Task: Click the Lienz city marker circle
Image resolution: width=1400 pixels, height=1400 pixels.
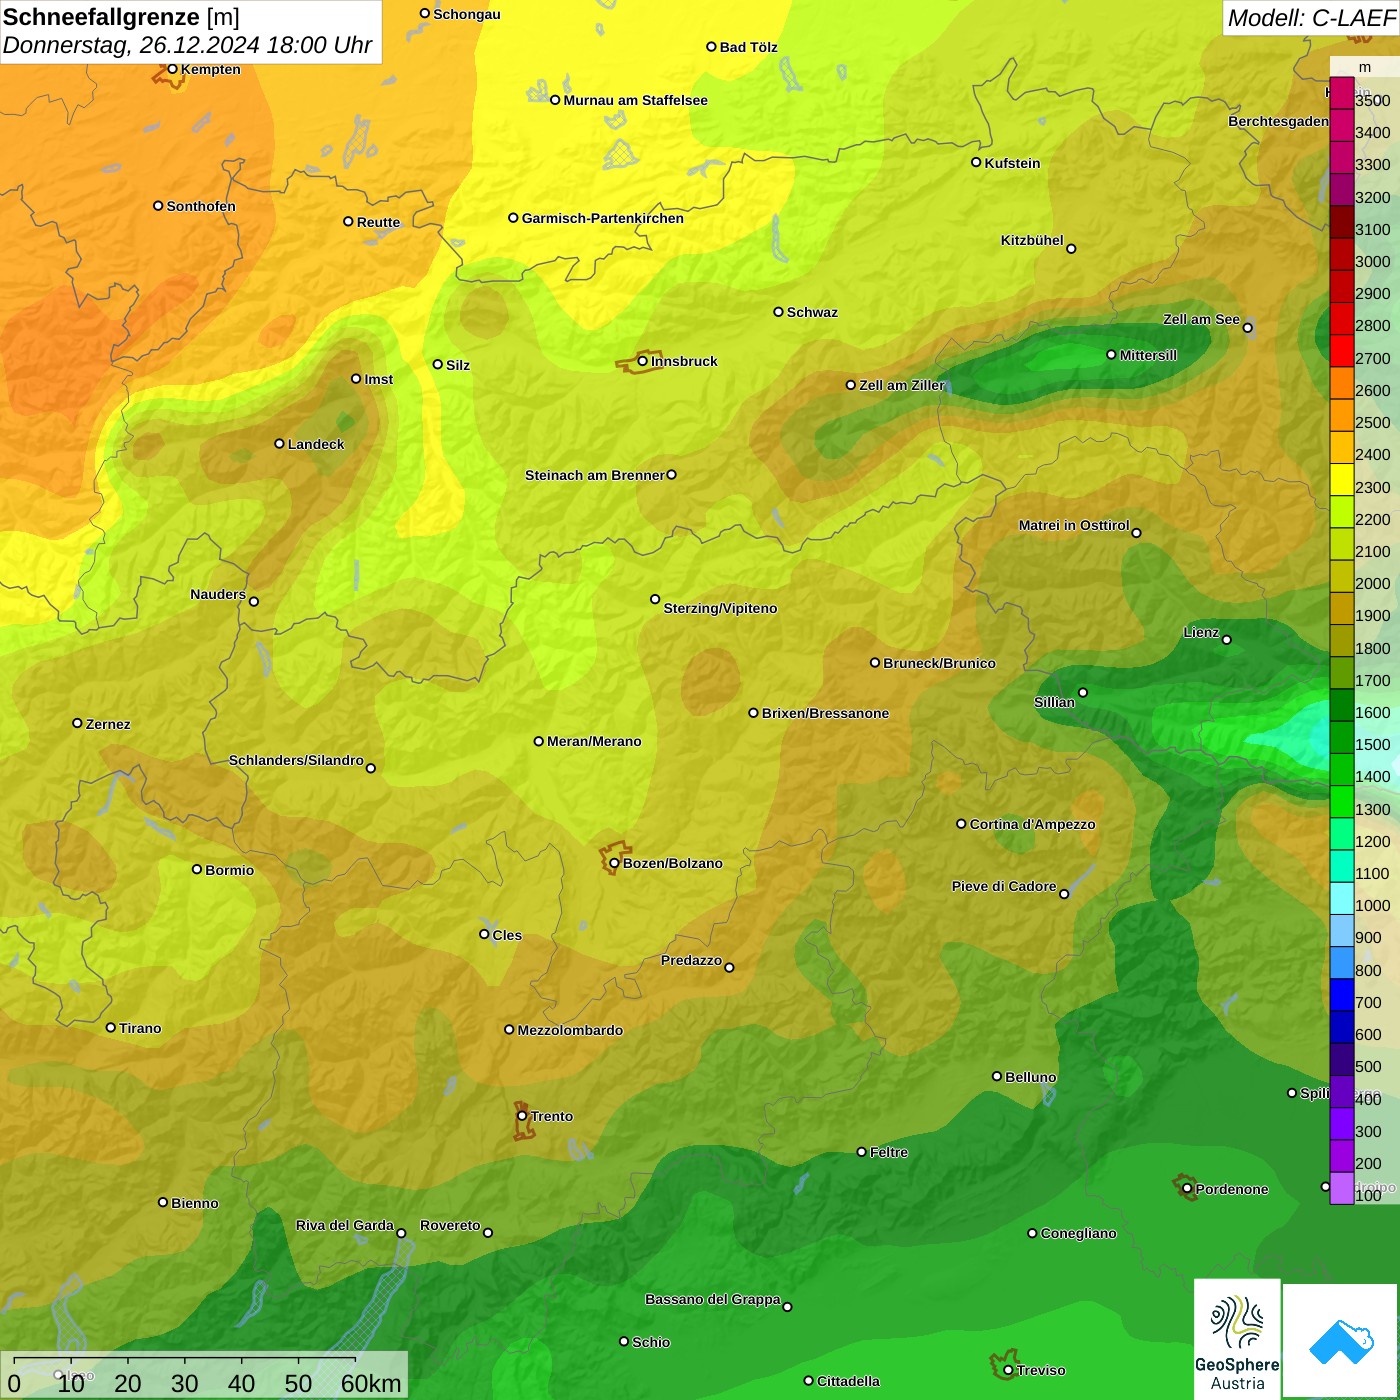Action: pos(1227,639)
